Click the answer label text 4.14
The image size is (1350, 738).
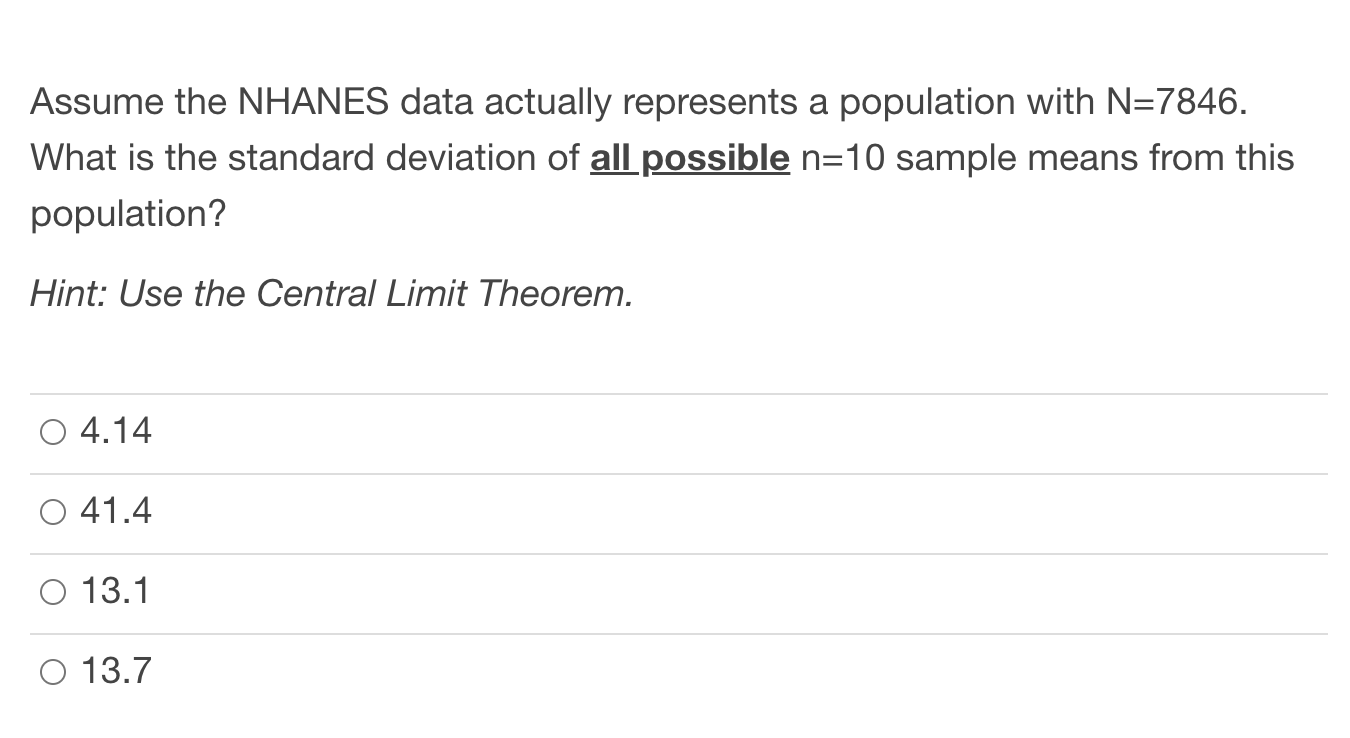pos(115,431)
